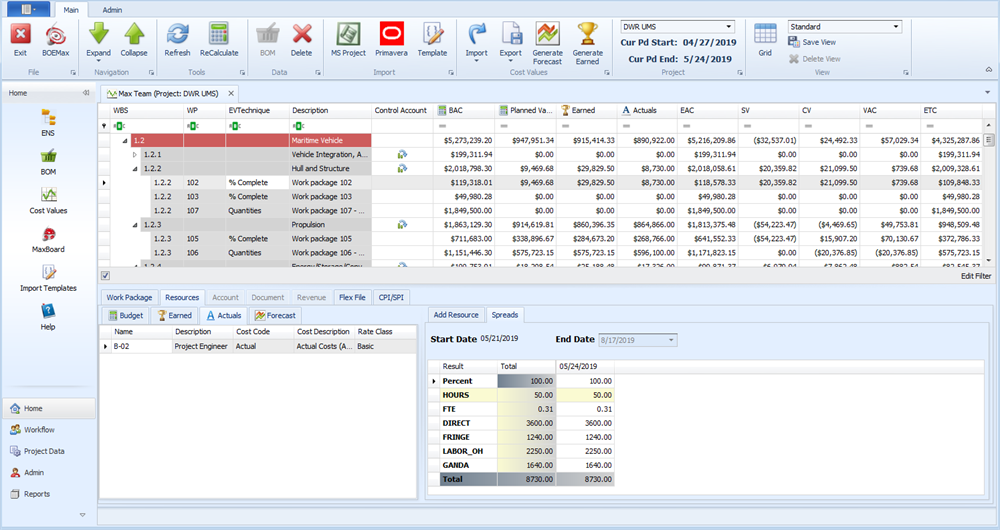Collapse the 1.2 Maritime Vehicle row
Viewport: 1000px width, 530px height.
(x=123, y=141)
